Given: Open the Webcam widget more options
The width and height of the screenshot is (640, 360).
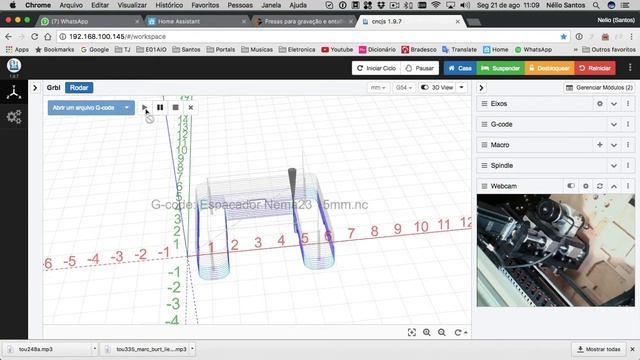Looking at the screenshot, I should [628, 186].
